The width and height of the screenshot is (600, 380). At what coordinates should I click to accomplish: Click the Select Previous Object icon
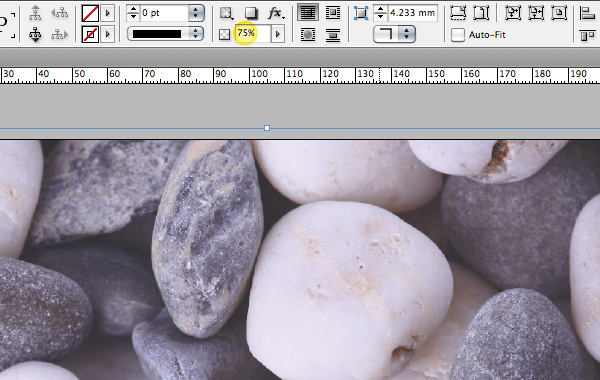59,13
